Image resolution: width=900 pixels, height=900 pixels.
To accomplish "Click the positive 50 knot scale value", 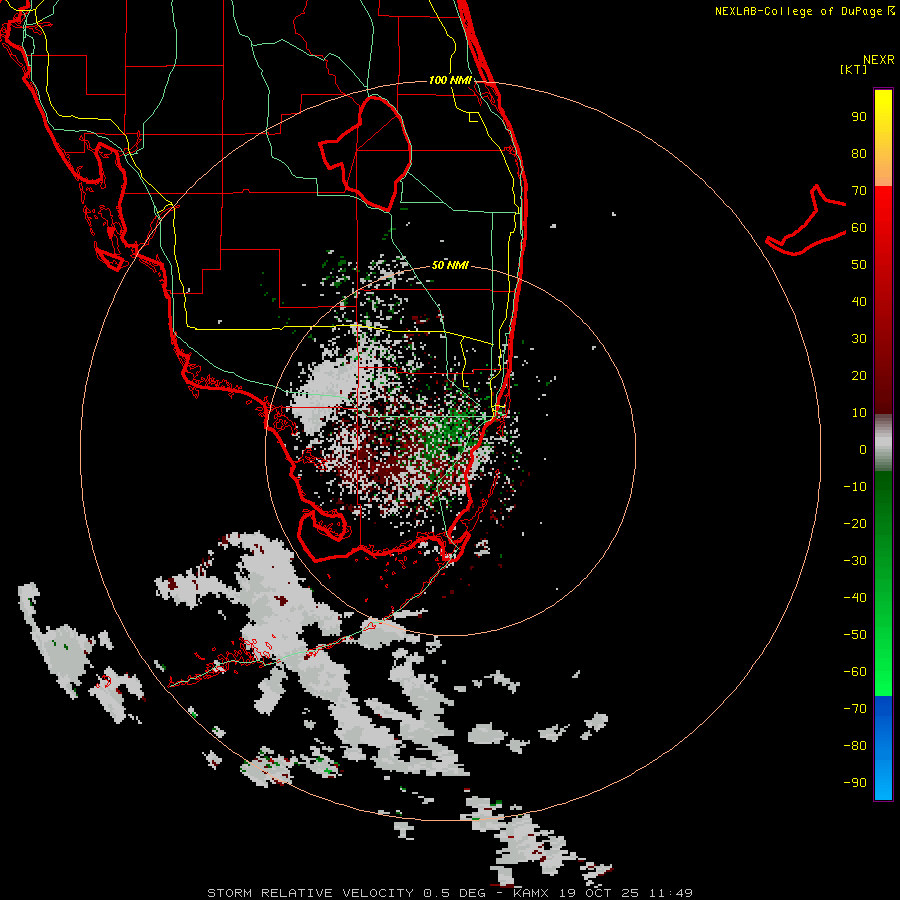I will pos(859,265).
